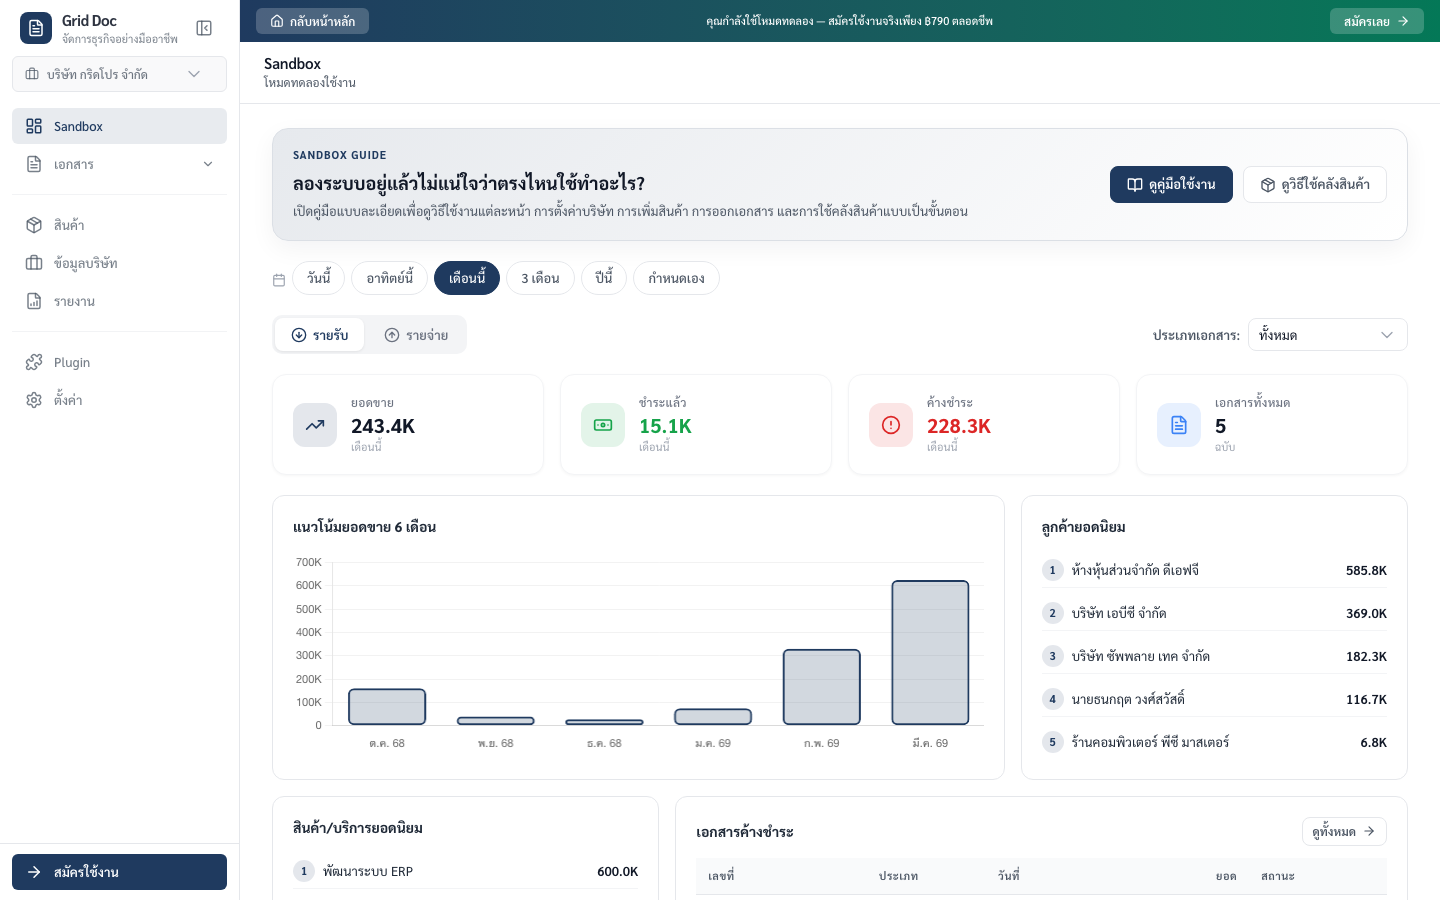Collapse the sidebar using the panel icon
The height and width of the screenshot is (900, 1440).
click(204, 28)
